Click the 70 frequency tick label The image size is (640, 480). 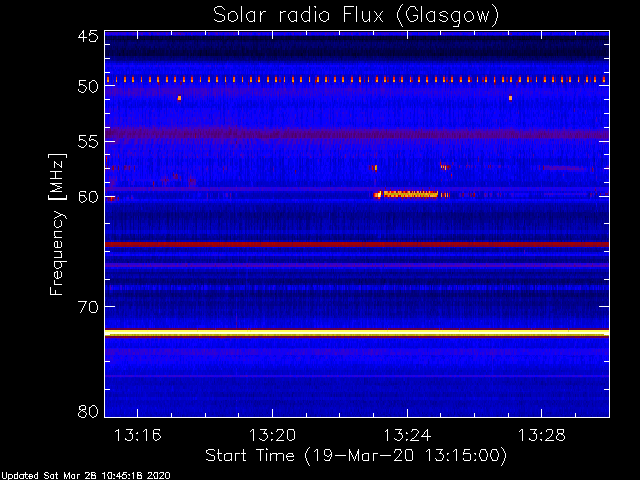[x=88, y=307]
